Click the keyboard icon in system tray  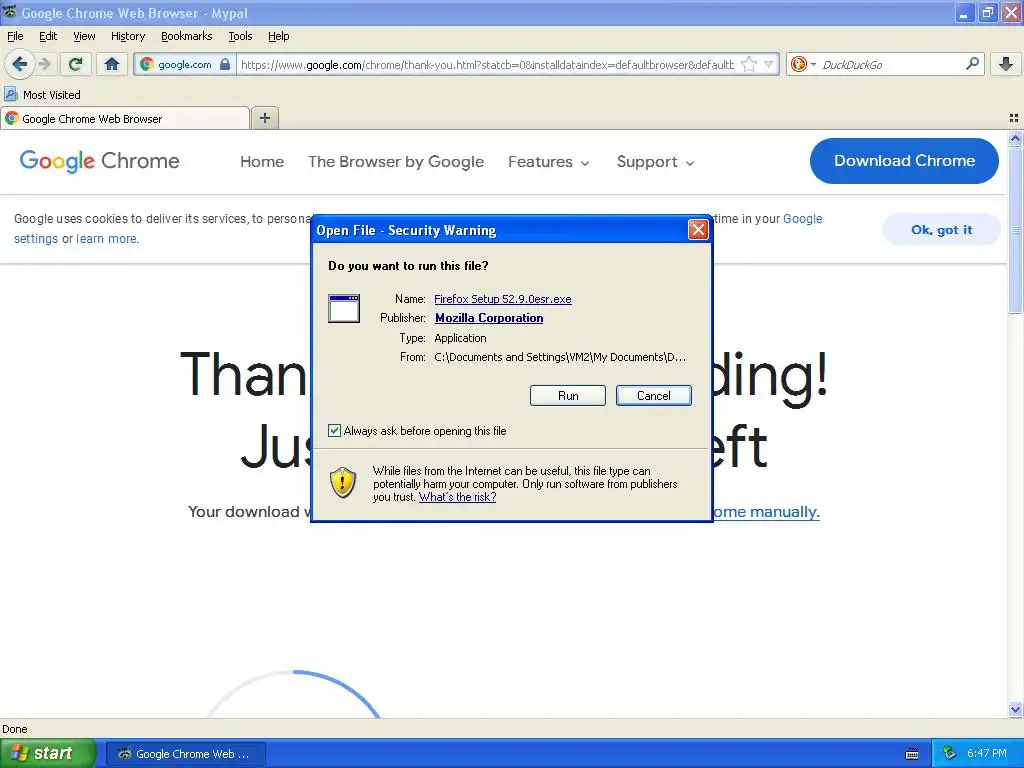coord(912,754)
